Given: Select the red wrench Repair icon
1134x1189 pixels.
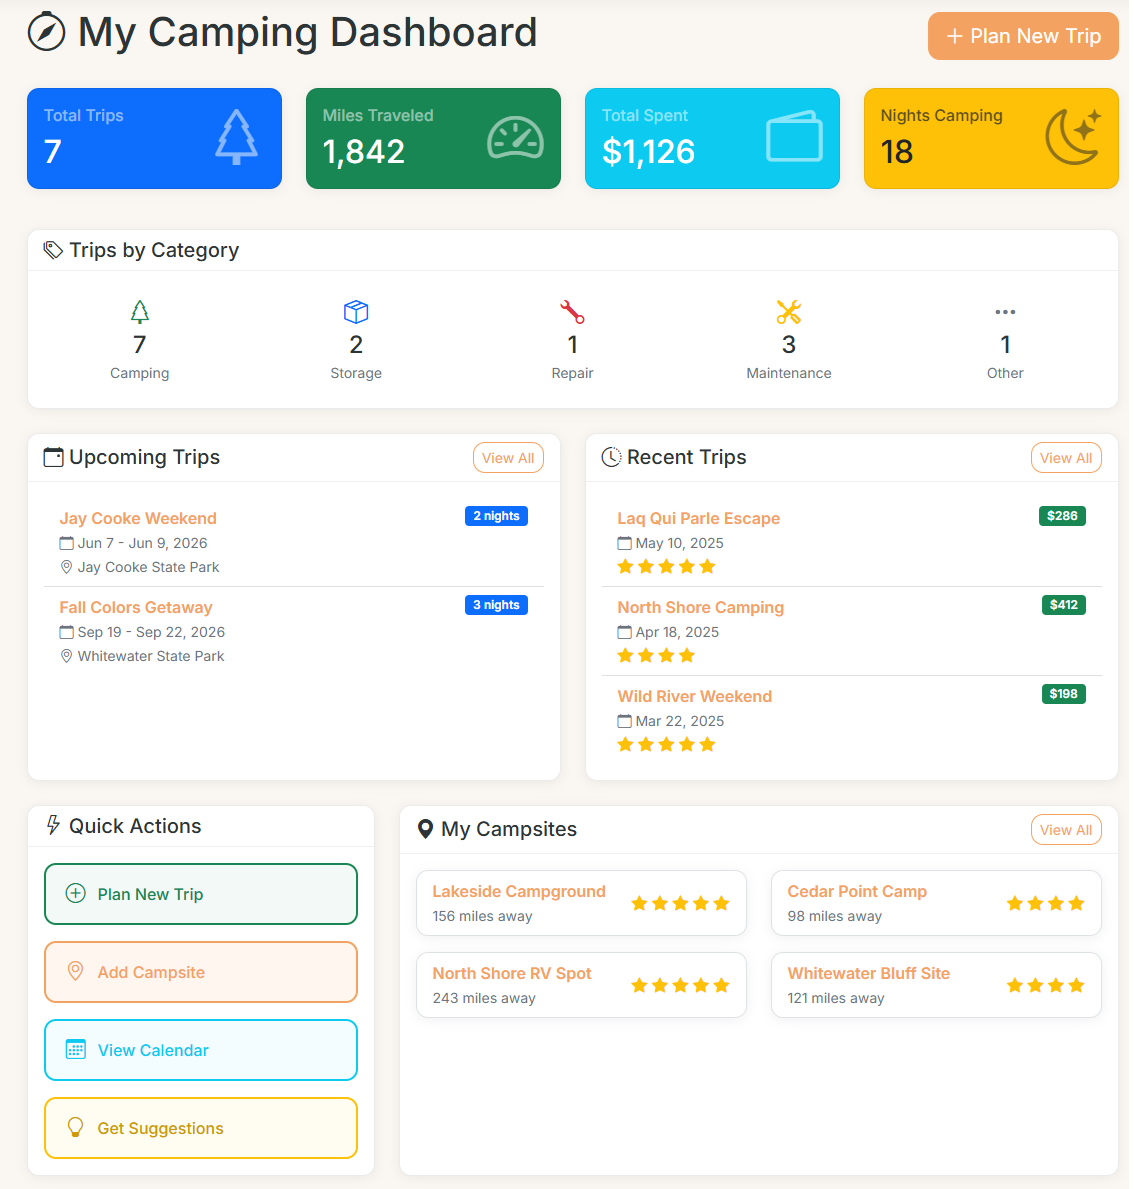Looking at the screenshot, I should [572, 312].
